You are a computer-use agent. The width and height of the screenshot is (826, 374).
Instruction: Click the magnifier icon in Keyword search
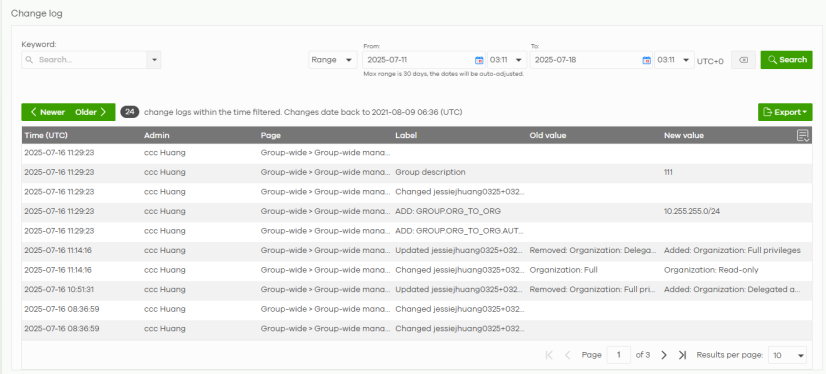pyautogui.click(x=29, y=60)
